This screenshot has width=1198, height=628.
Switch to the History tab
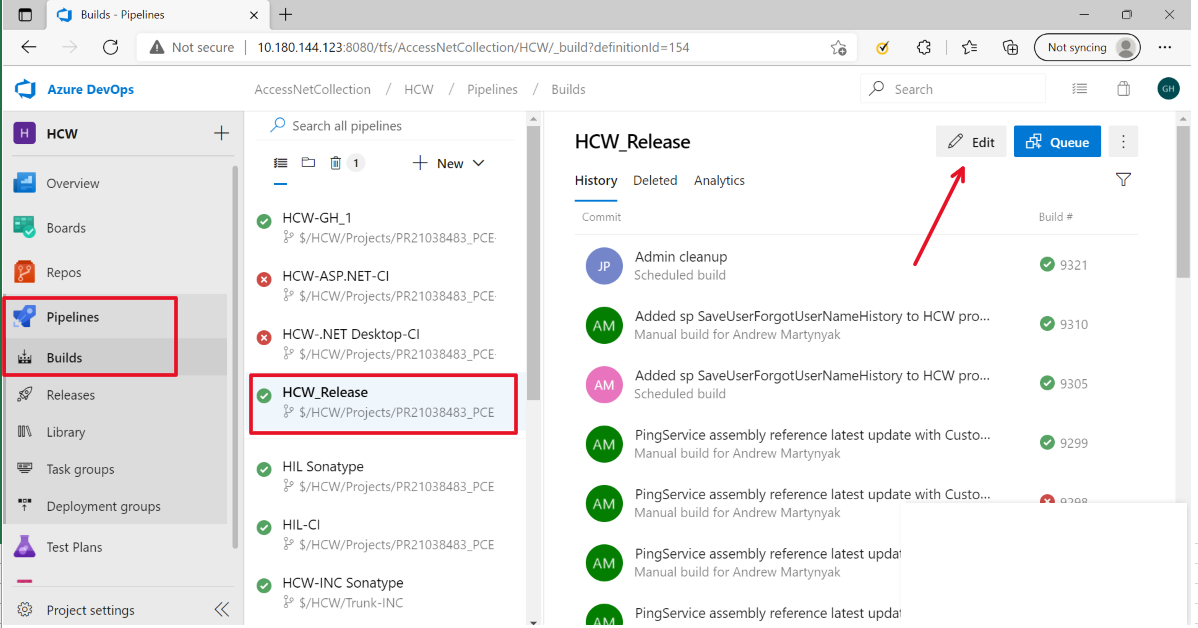(x=596, y=180)
